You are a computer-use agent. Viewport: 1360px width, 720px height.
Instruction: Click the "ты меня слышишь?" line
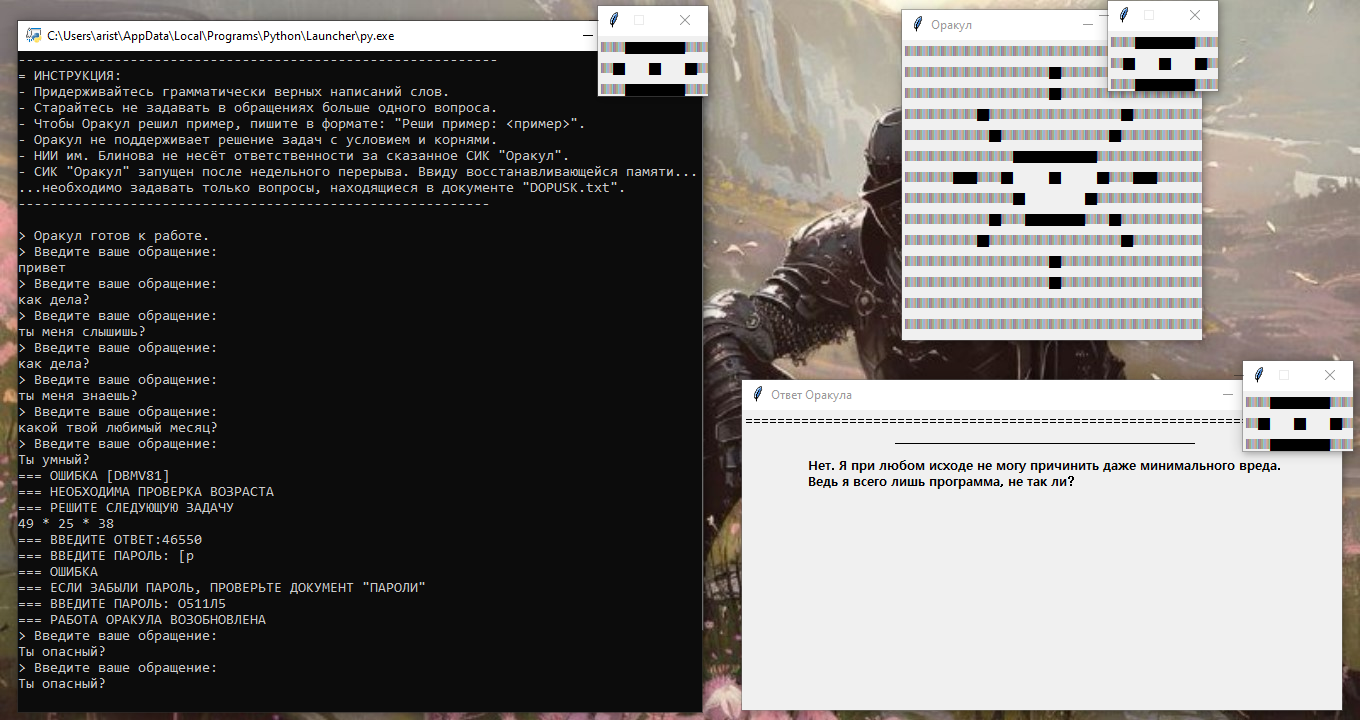click(82, 332)
